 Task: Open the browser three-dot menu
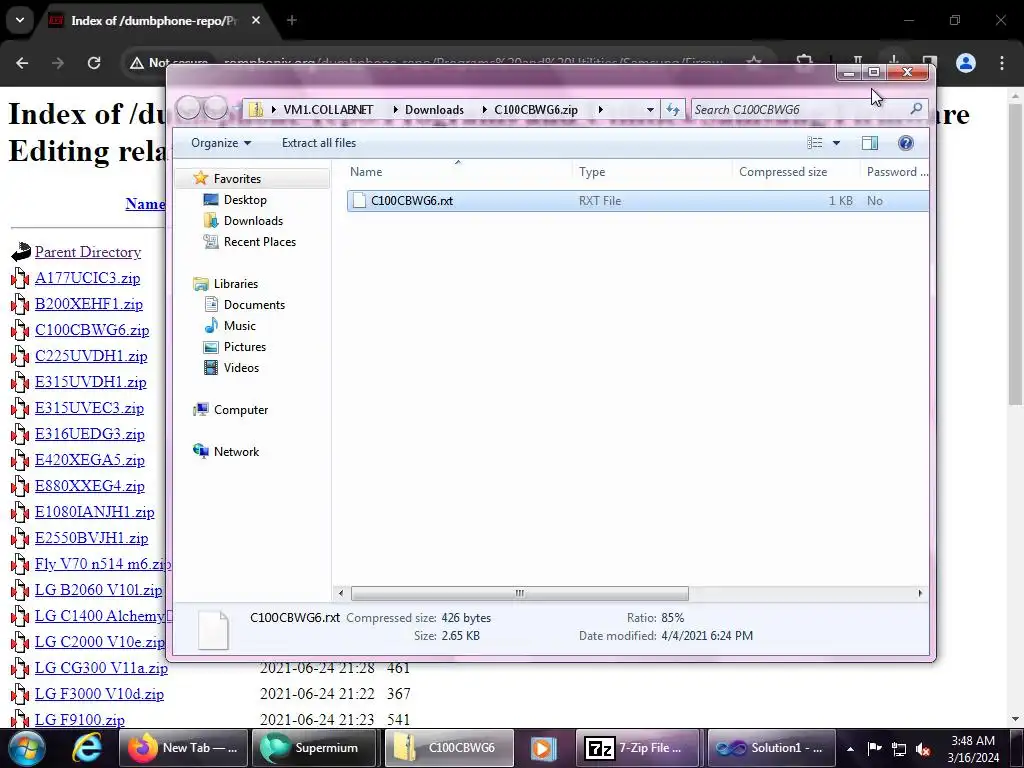[1002, 63]
